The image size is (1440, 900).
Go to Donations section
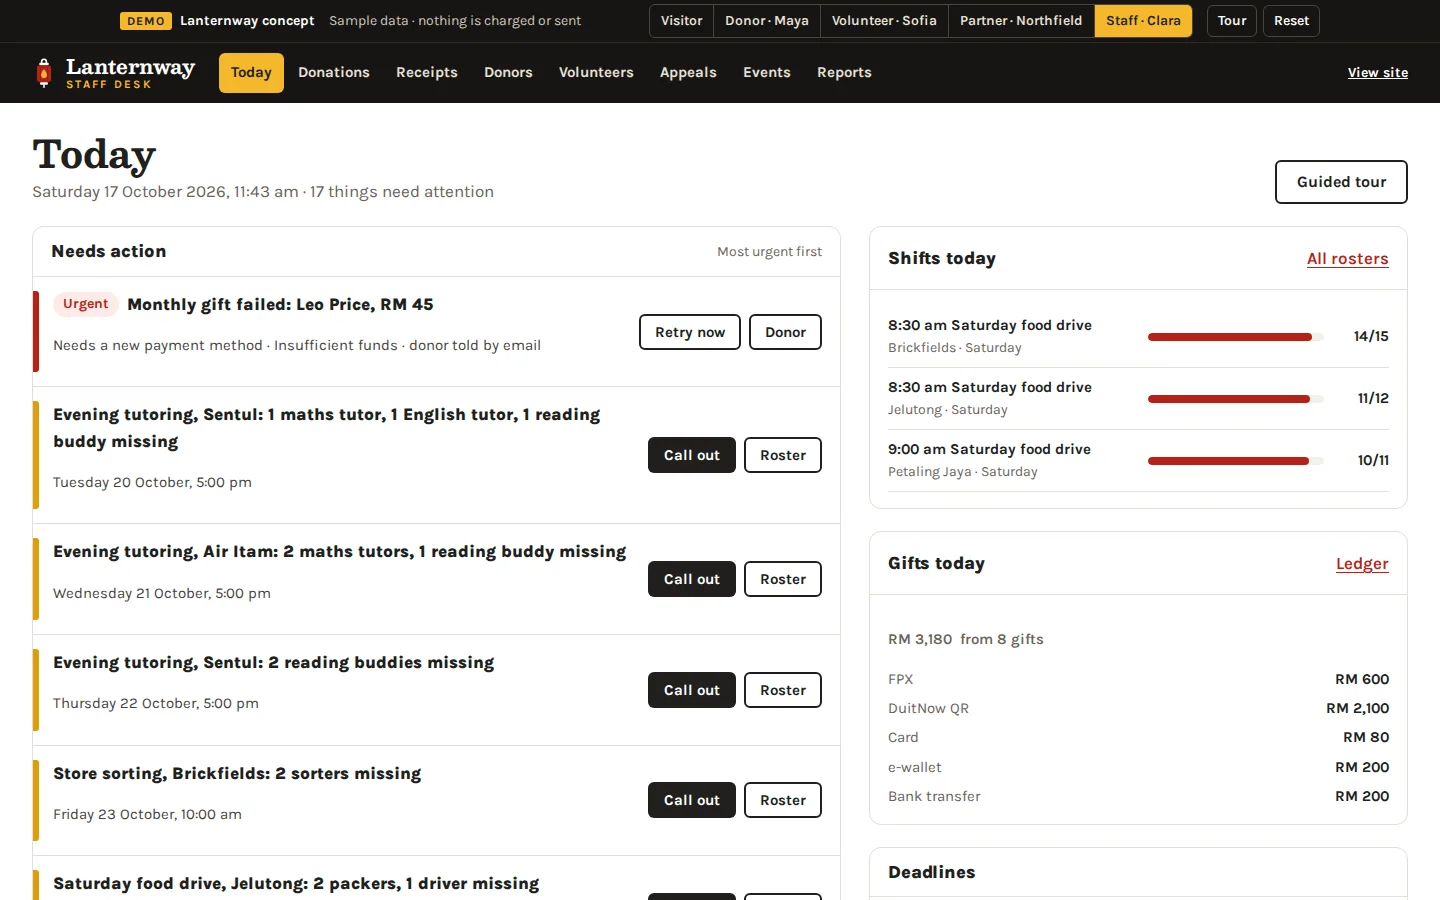pos(334,73)
